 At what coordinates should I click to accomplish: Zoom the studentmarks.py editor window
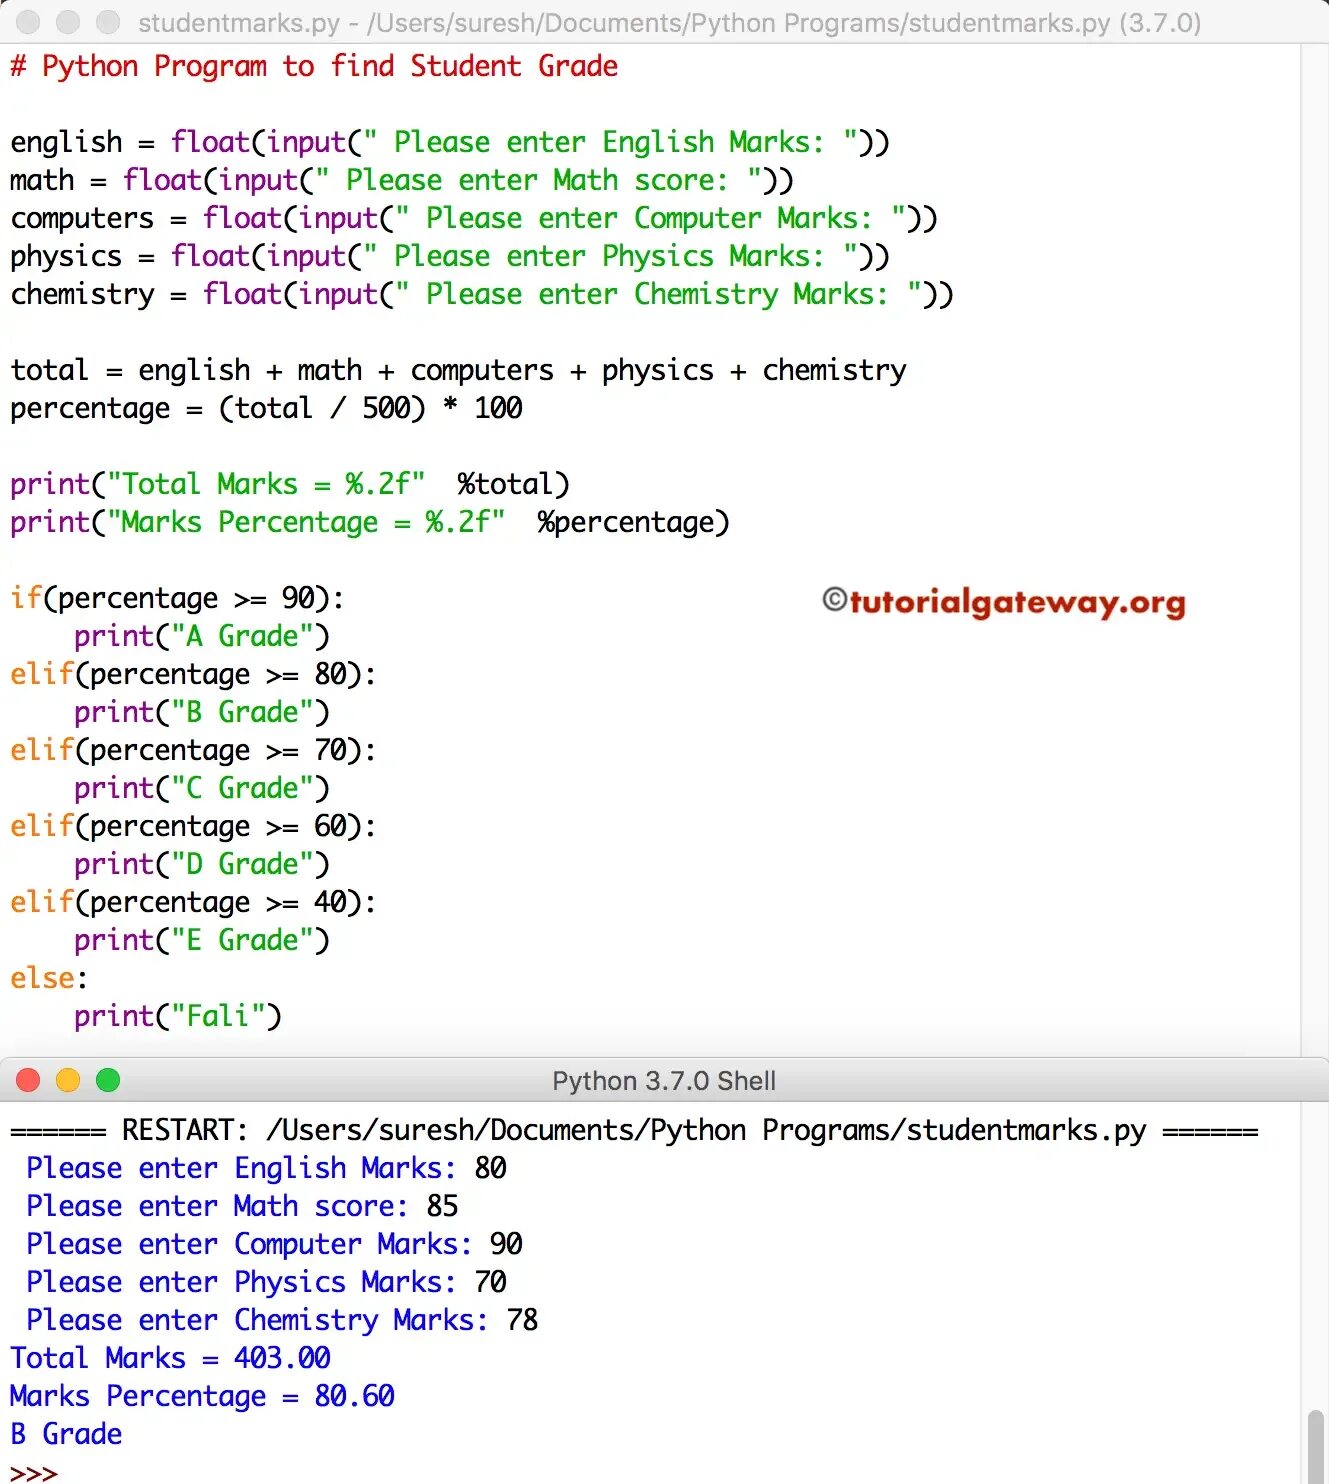click(x=108, y=21)
